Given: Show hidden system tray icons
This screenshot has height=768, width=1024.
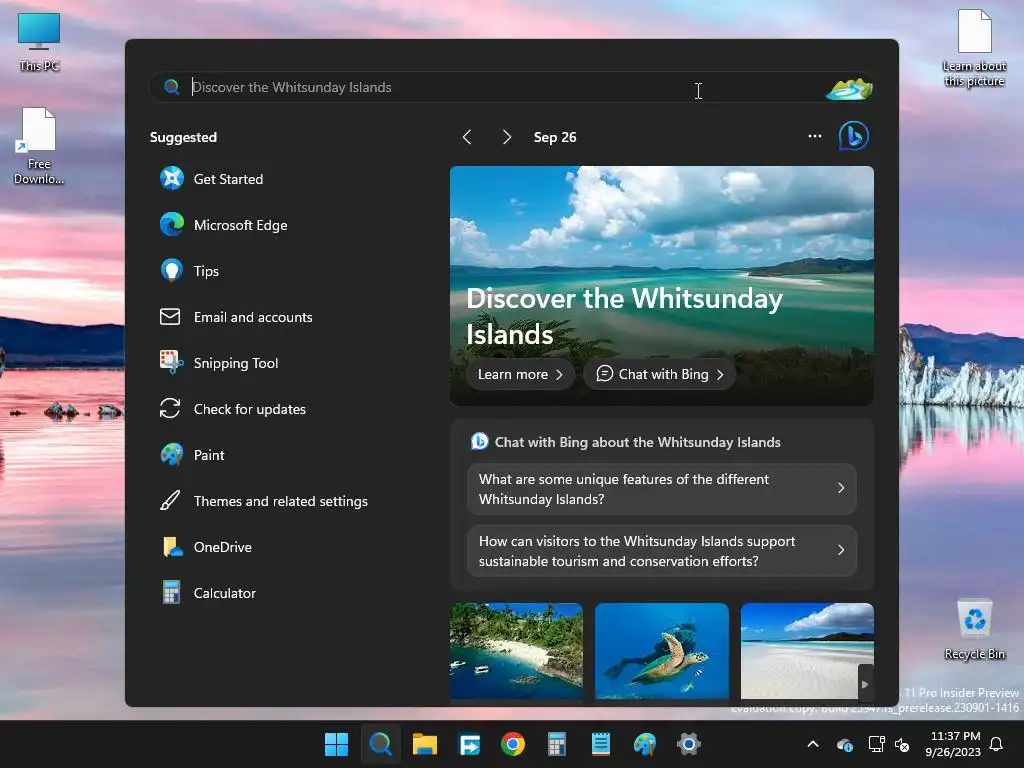Looking at the screenshot, I should [x=813, y=744].
